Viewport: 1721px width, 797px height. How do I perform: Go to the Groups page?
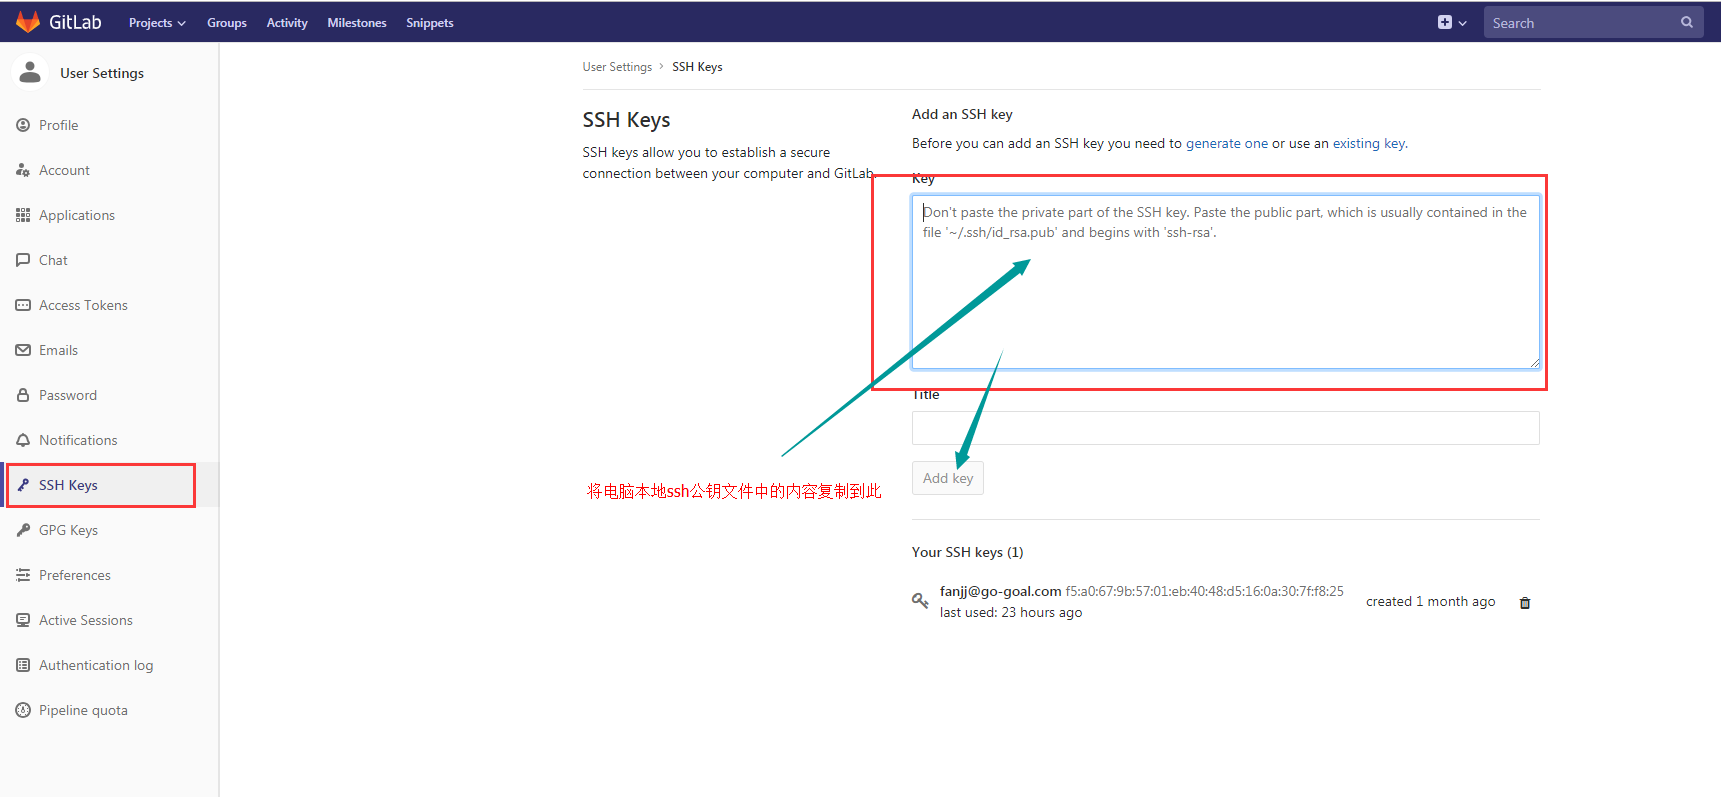(x=227, y=23)
